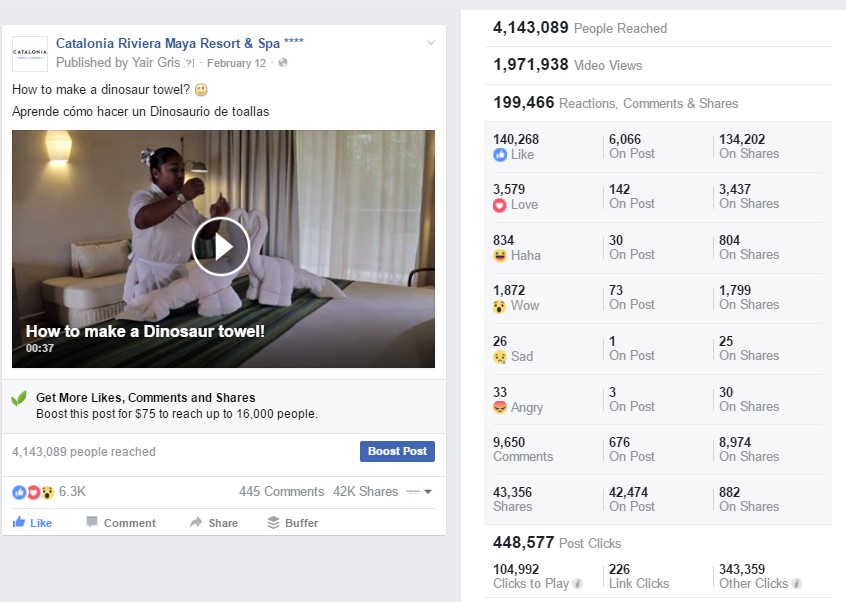Click the '43,356' Shares total
This screenshot has width=846, height=602.
point(513,492)
